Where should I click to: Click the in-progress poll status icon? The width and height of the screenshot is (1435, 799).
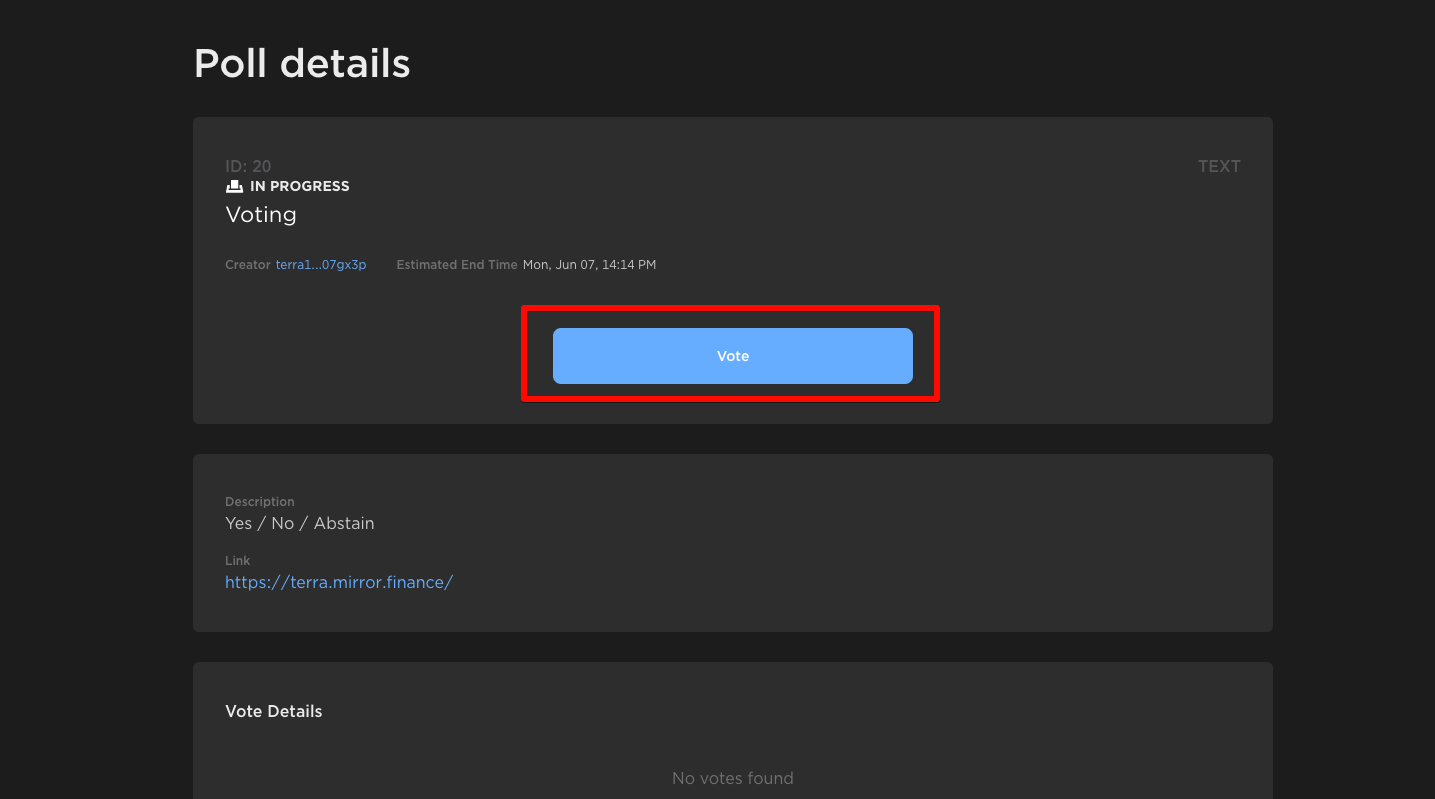point(234,186)
